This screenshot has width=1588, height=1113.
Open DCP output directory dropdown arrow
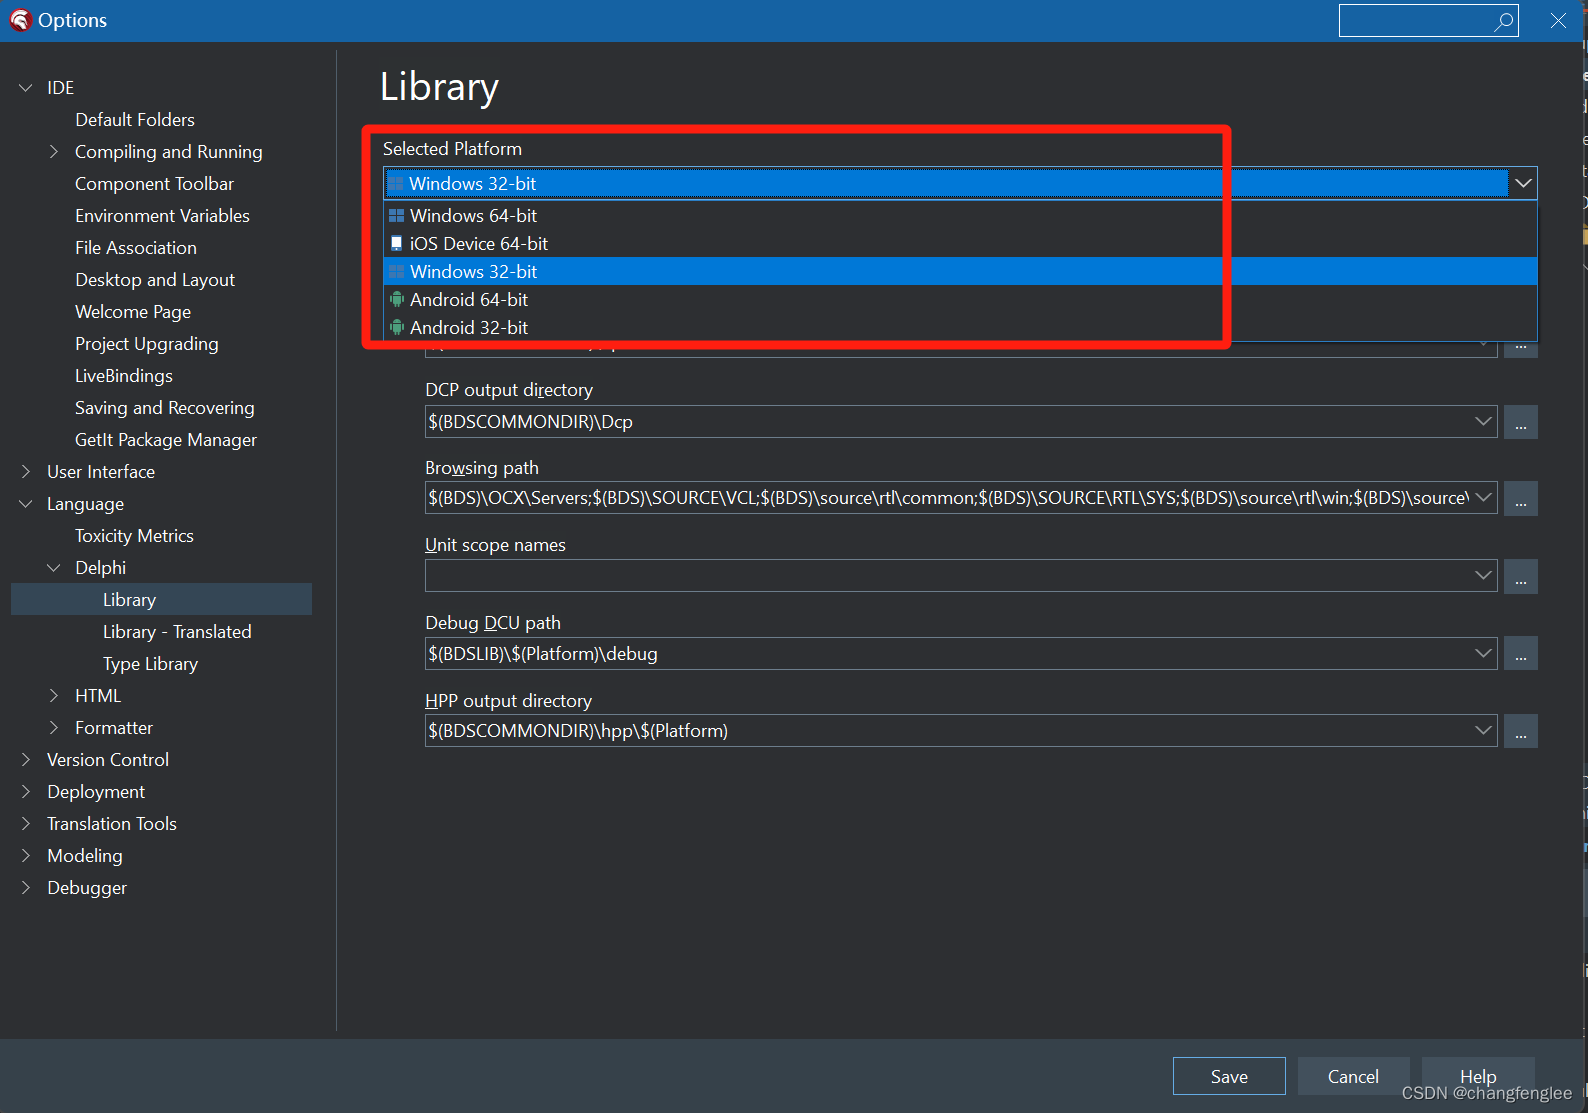coord(1483,421)
